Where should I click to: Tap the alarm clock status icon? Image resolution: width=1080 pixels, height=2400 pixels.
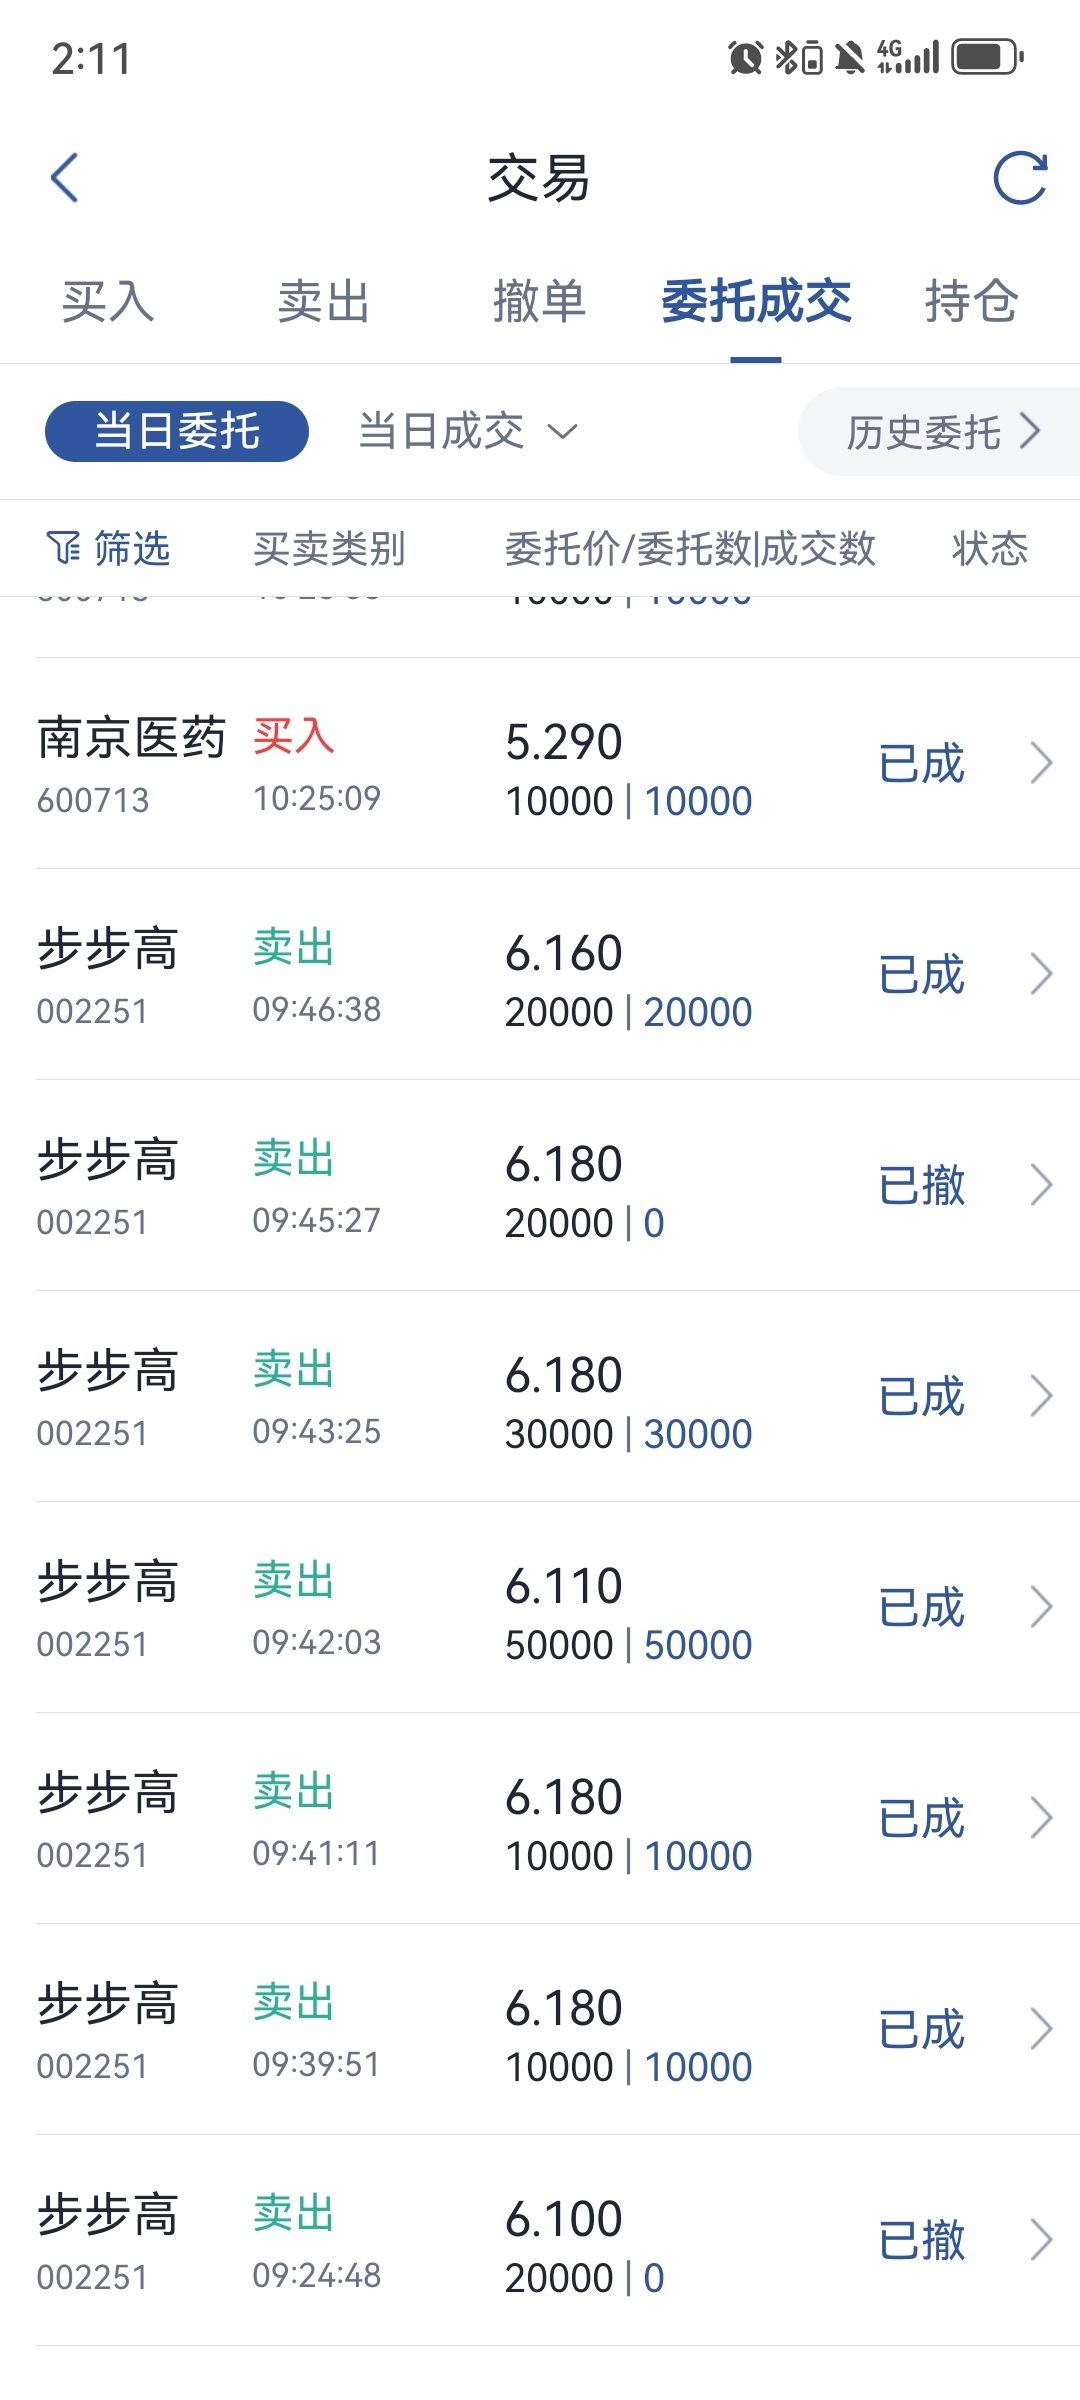pyautogui.click(x=745, y=58)
